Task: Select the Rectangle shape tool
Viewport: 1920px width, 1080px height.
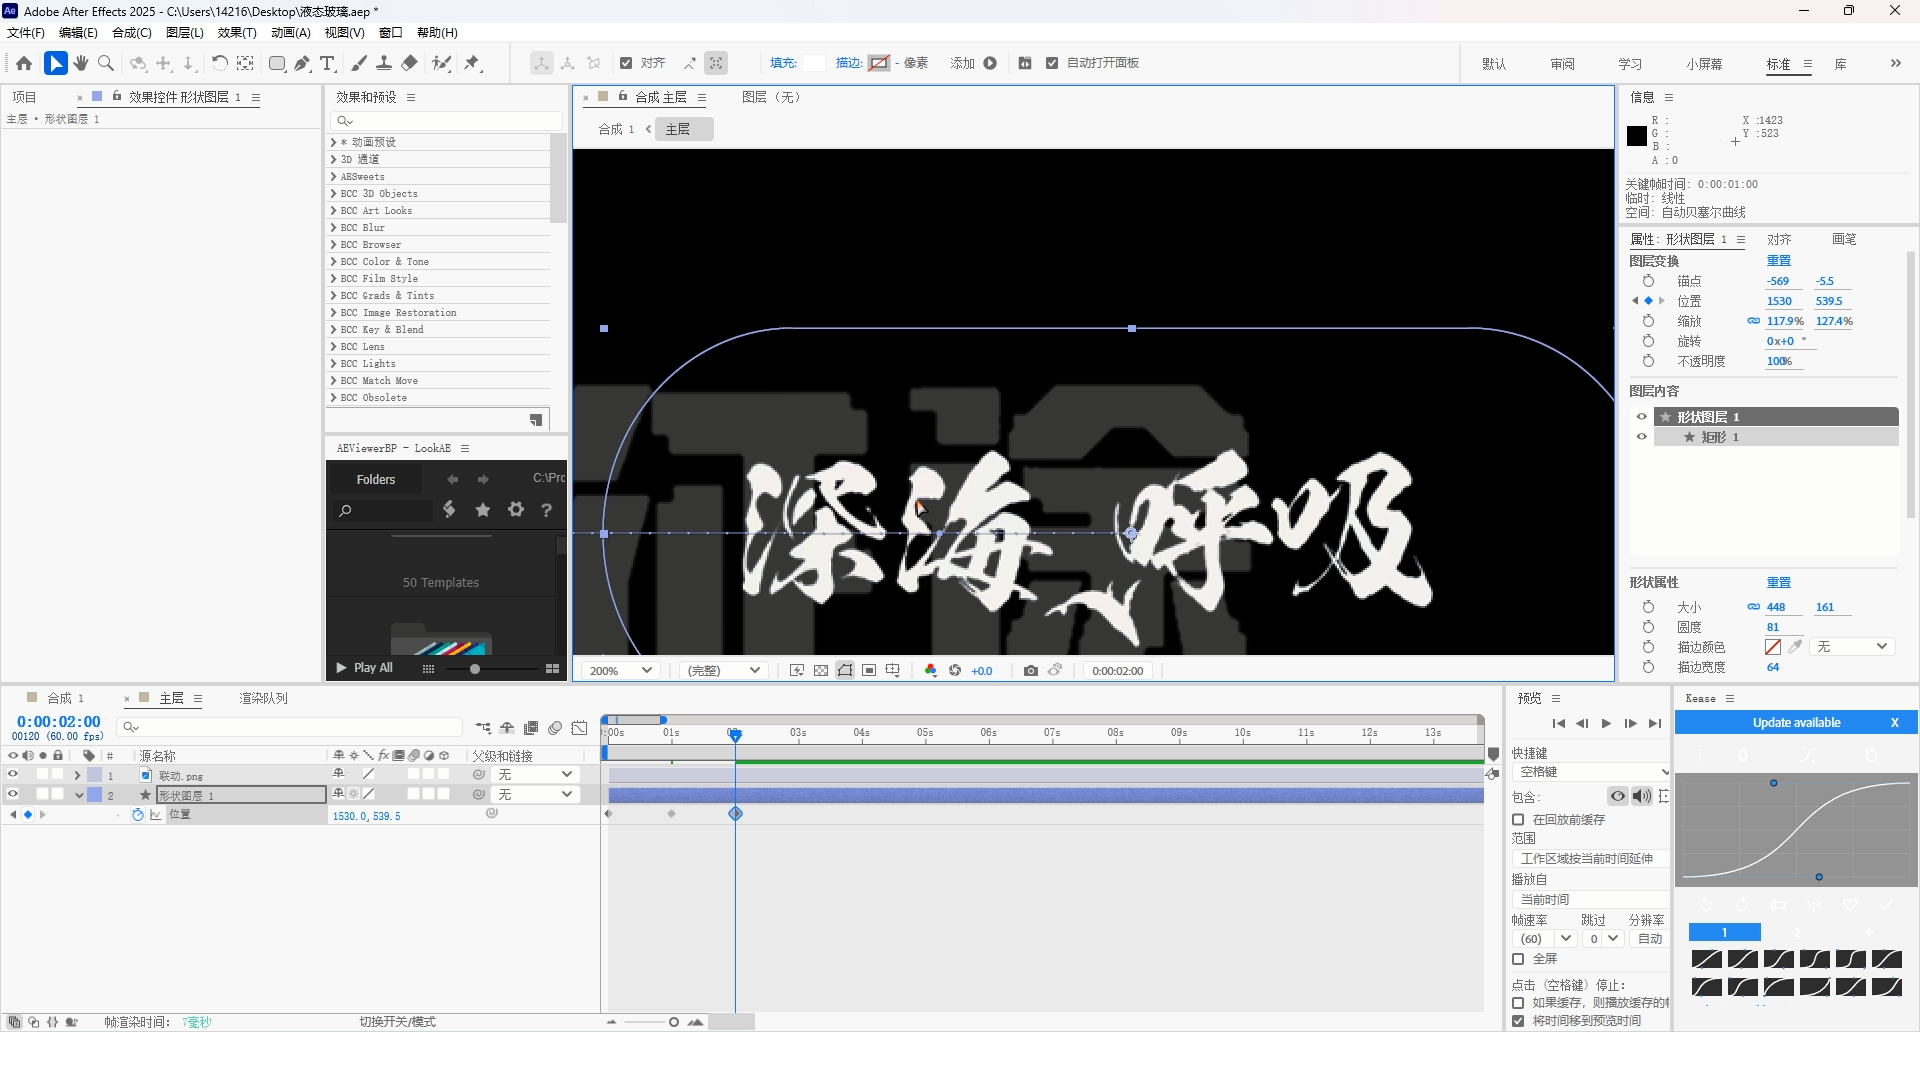Action: [x=277, y=63]
